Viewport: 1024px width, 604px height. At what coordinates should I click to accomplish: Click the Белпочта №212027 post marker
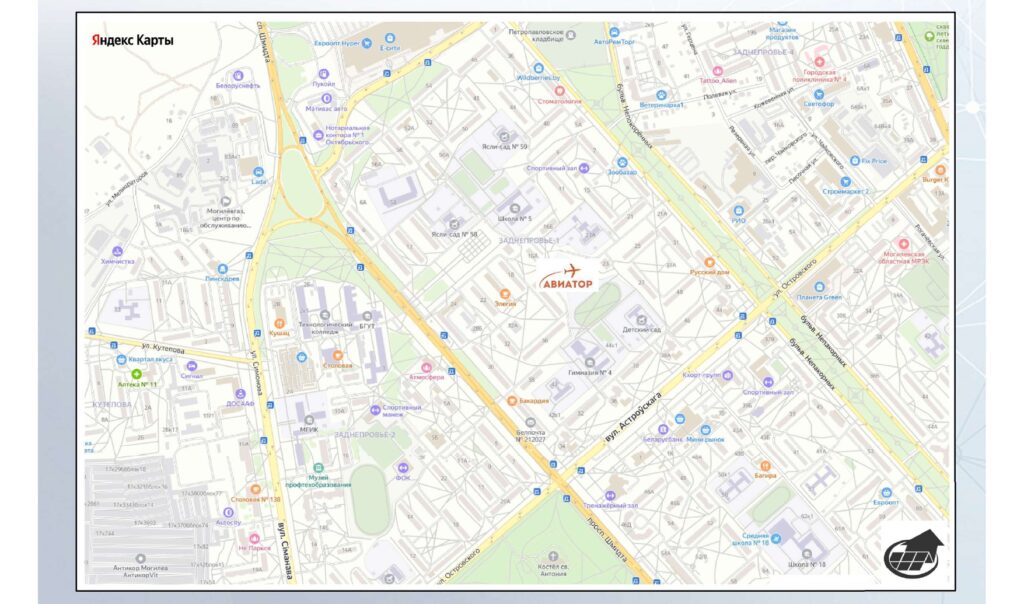point(530,423)
